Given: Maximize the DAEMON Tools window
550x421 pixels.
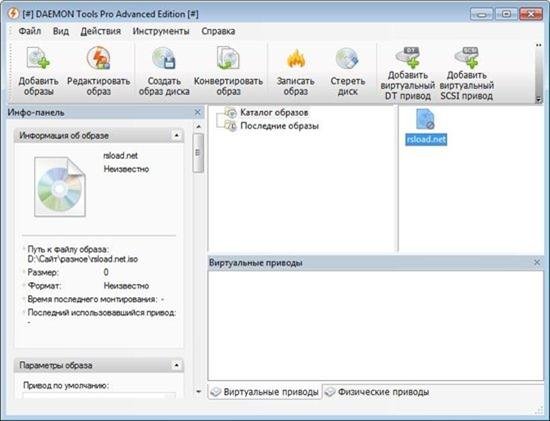Looking at the screenshot, I should (x=506, y=14).
